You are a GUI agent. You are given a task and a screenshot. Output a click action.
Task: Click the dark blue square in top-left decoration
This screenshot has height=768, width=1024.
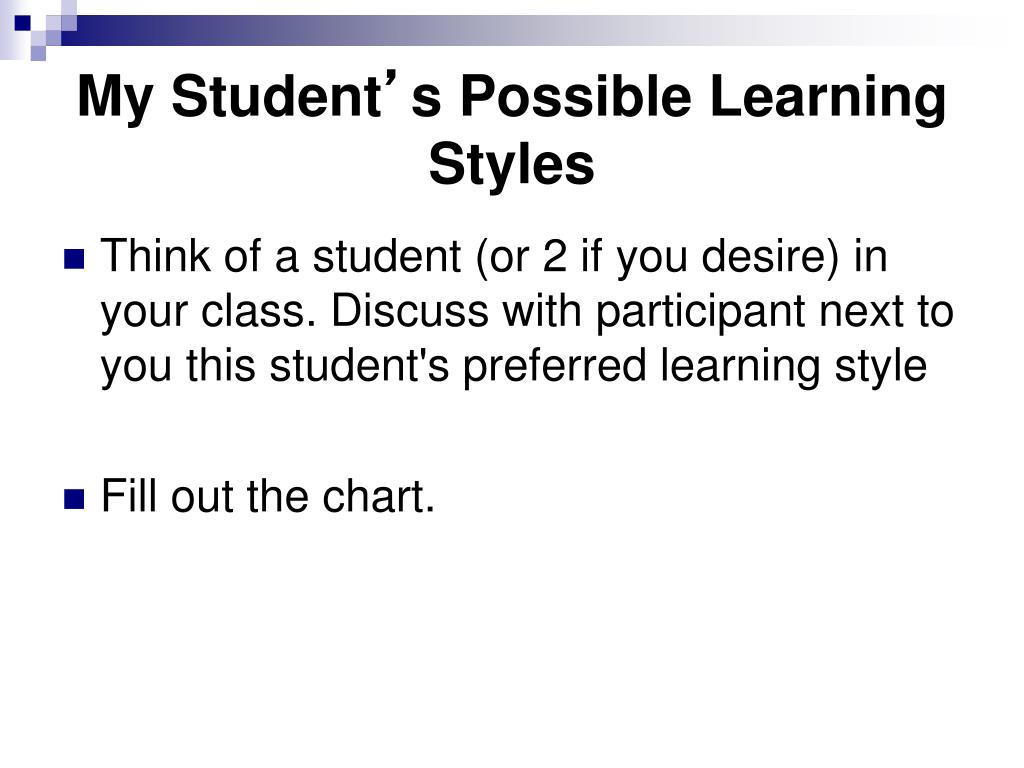[22, 22]
